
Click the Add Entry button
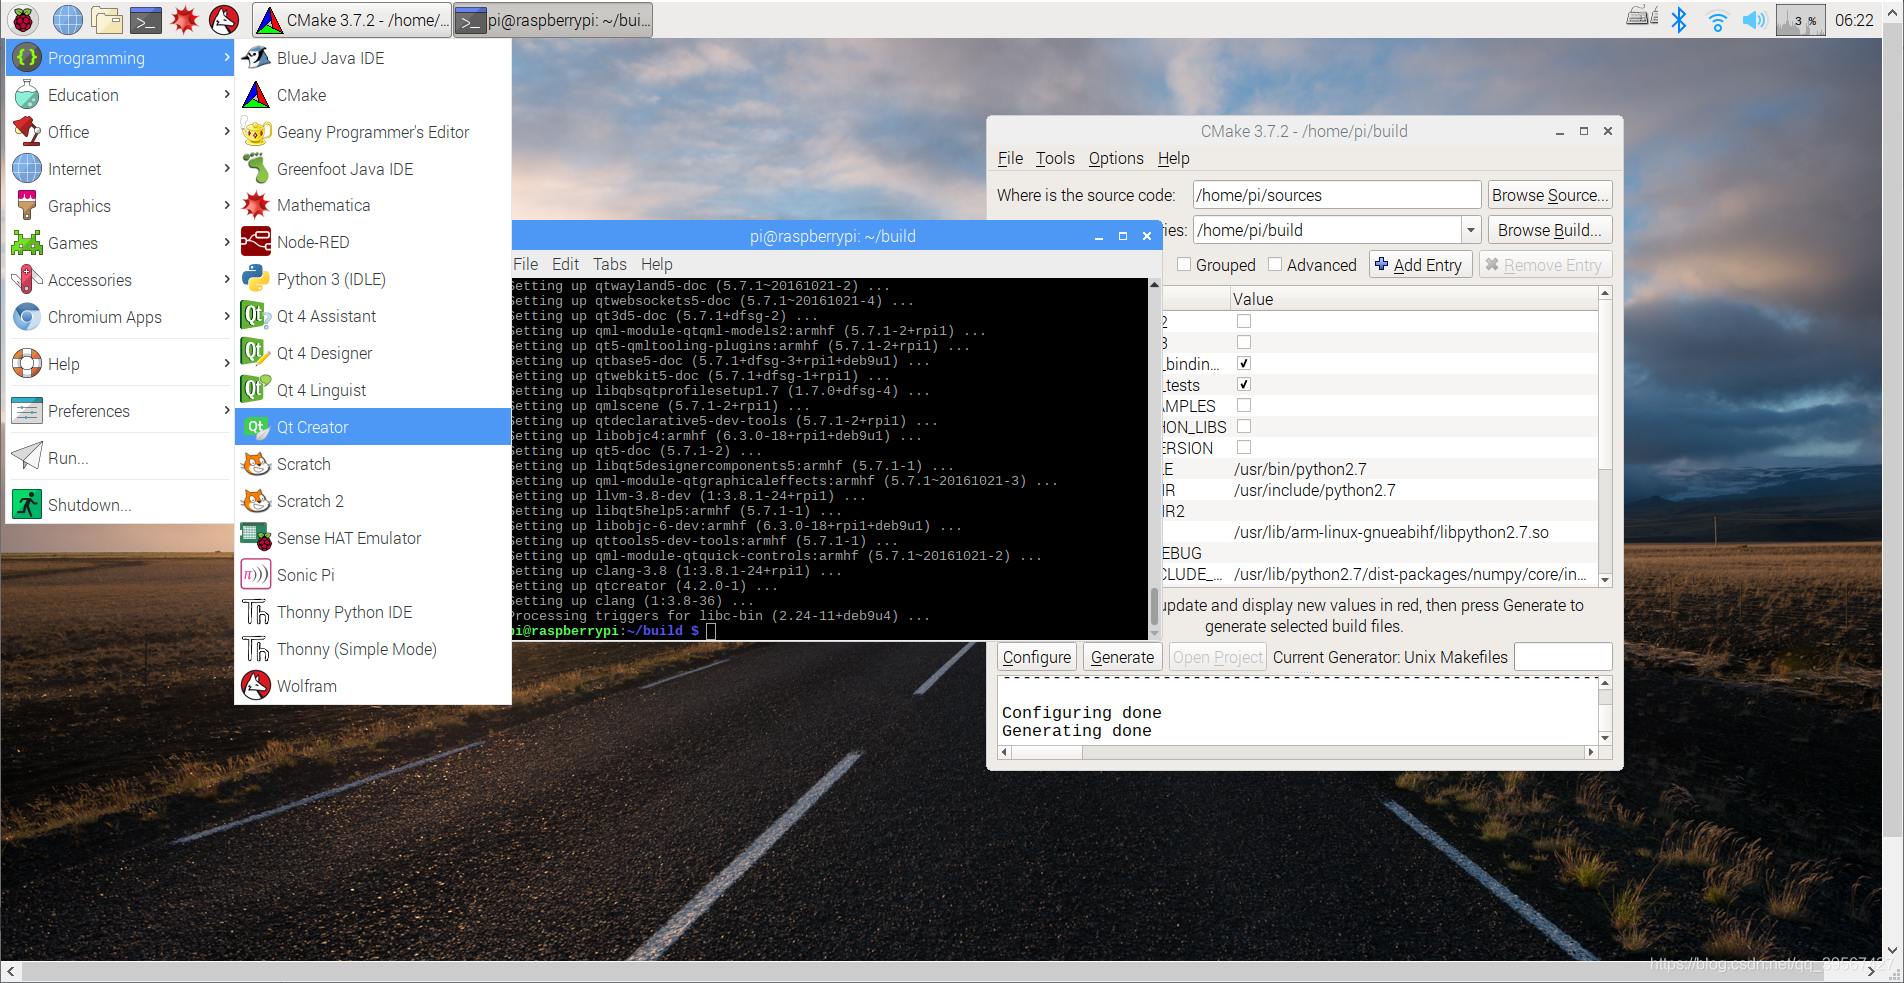click(x=1420, y=265)
